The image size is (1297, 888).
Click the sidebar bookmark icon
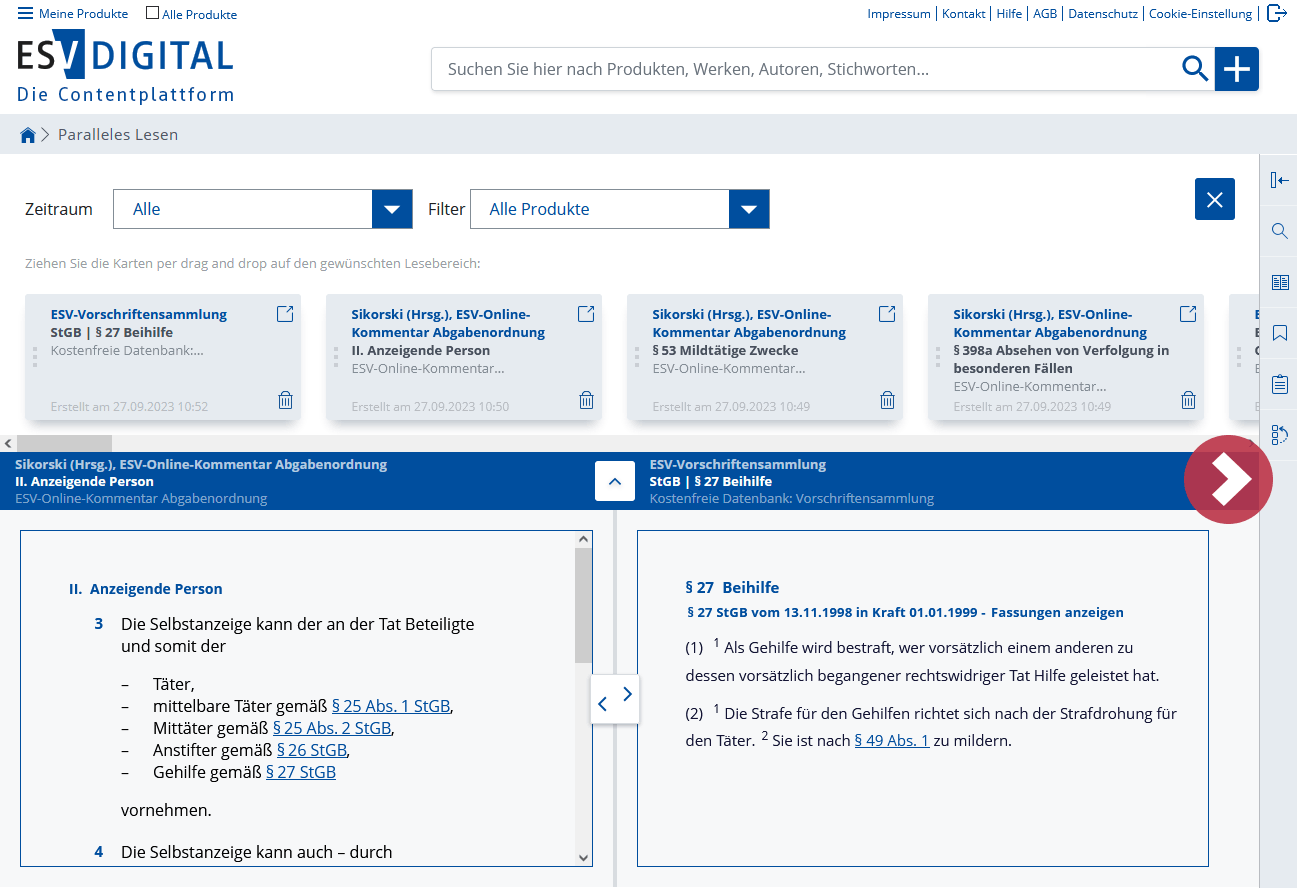pyautogui.click(x=1279, y=333)
